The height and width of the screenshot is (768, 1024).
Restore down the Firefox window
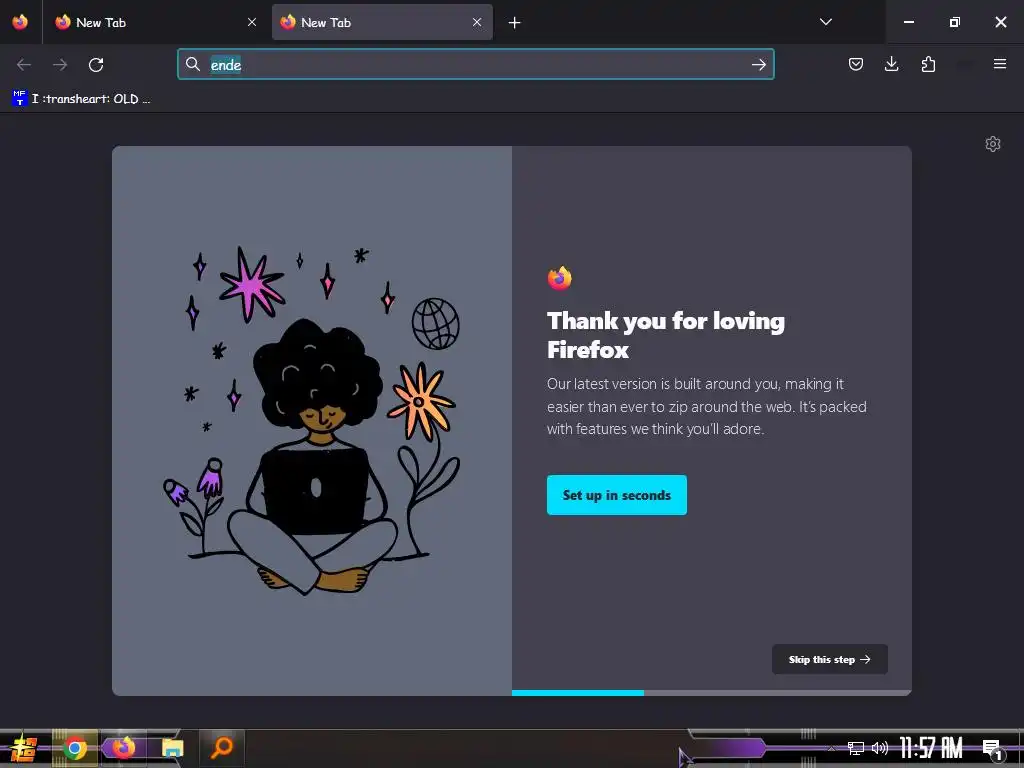[x=955, y=22]
